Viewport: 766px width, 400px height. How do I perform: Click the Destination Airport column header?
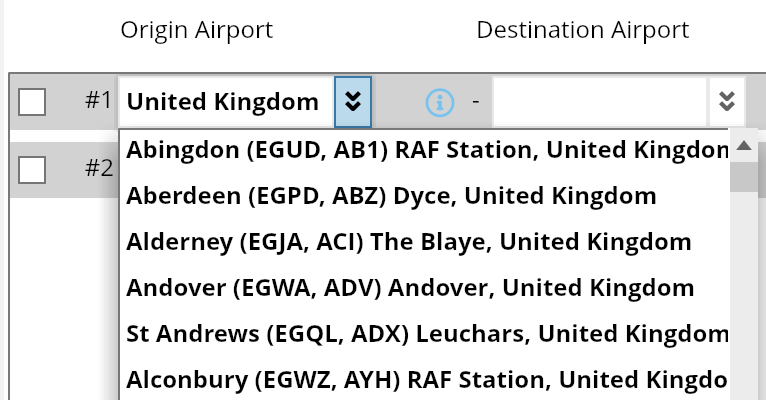click(x=583, y=30)
